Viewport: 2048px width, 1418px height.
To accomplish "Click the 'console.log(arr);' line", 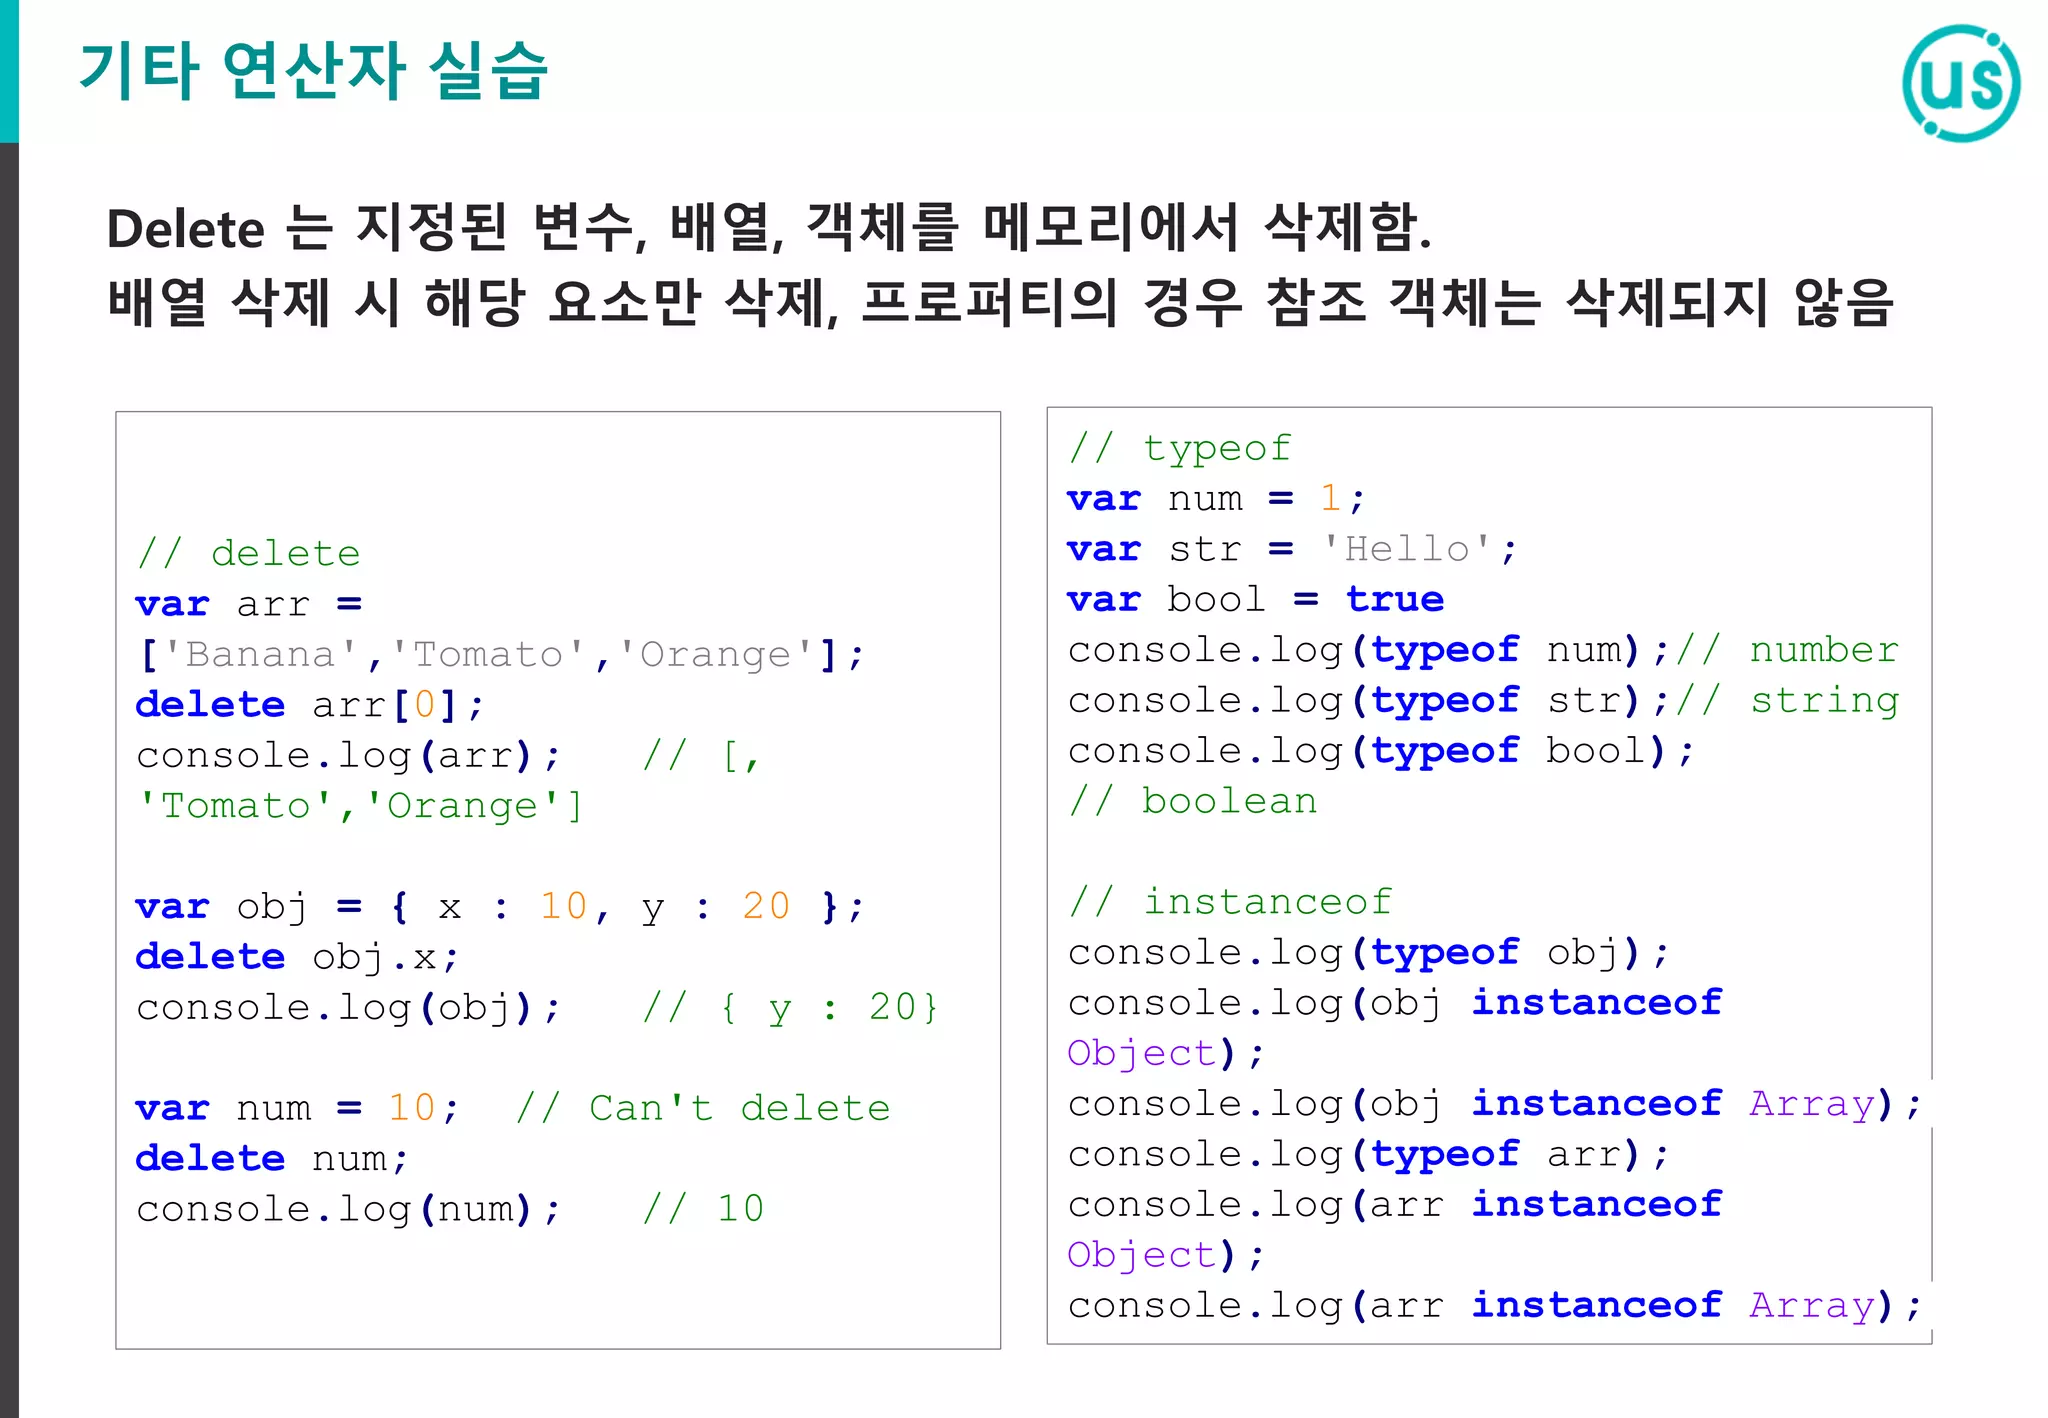I will (348, 756).
